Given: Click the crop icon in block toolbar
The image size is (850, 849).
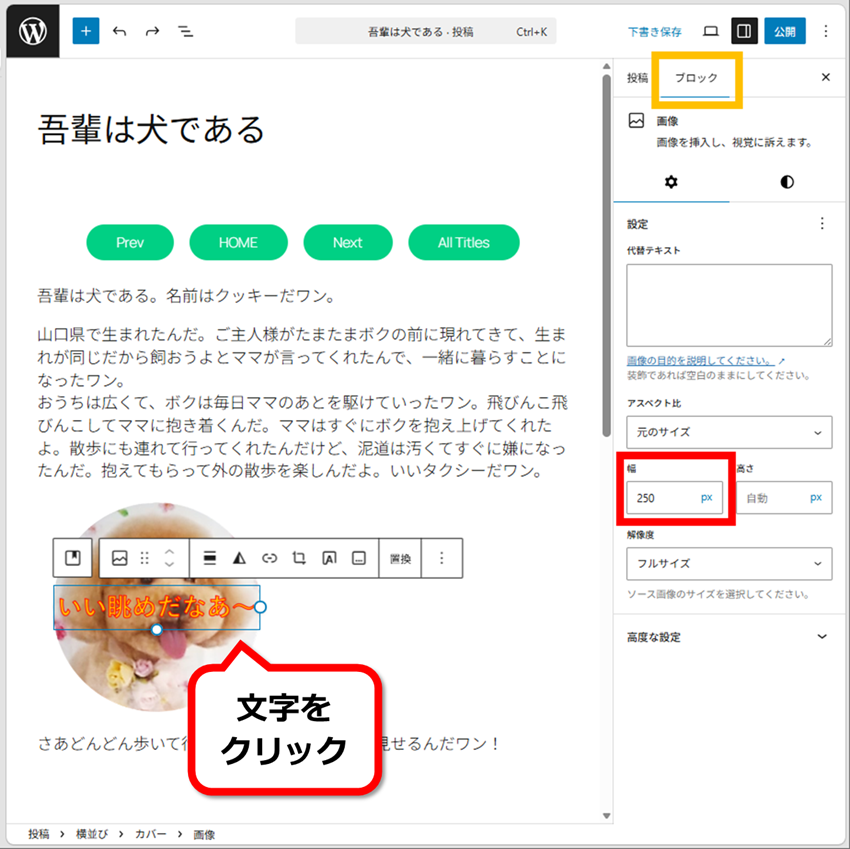Looking at the screenshot, I should (299, 558).
